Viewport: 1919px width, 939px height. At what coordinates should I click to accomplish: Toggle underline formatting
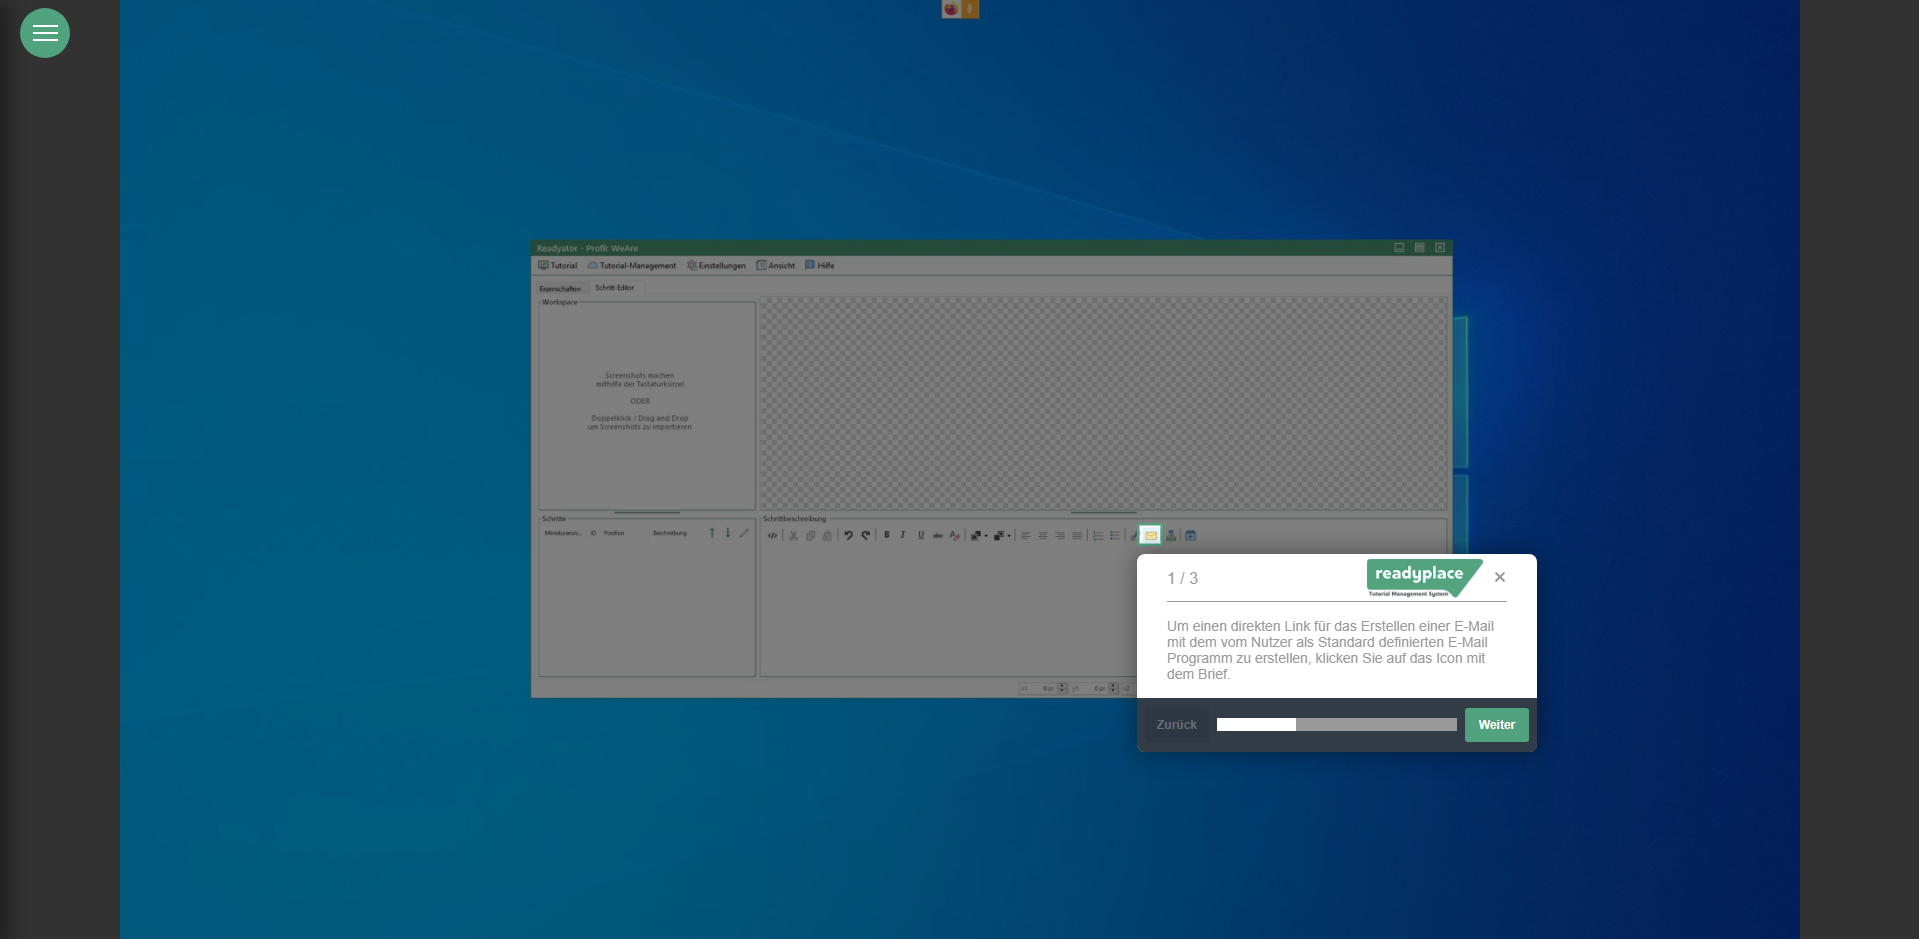pyautogui.click(x=921, y=535)
